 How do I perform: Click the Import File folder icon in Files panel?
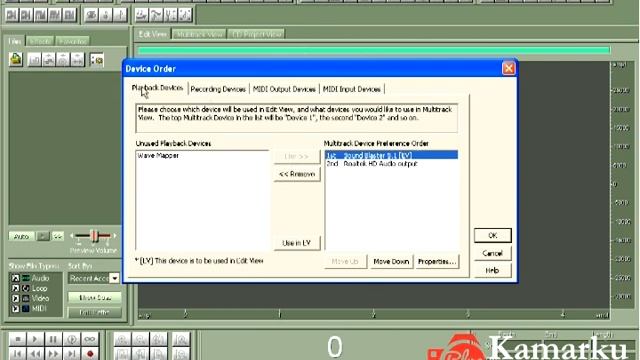(16, 60)
